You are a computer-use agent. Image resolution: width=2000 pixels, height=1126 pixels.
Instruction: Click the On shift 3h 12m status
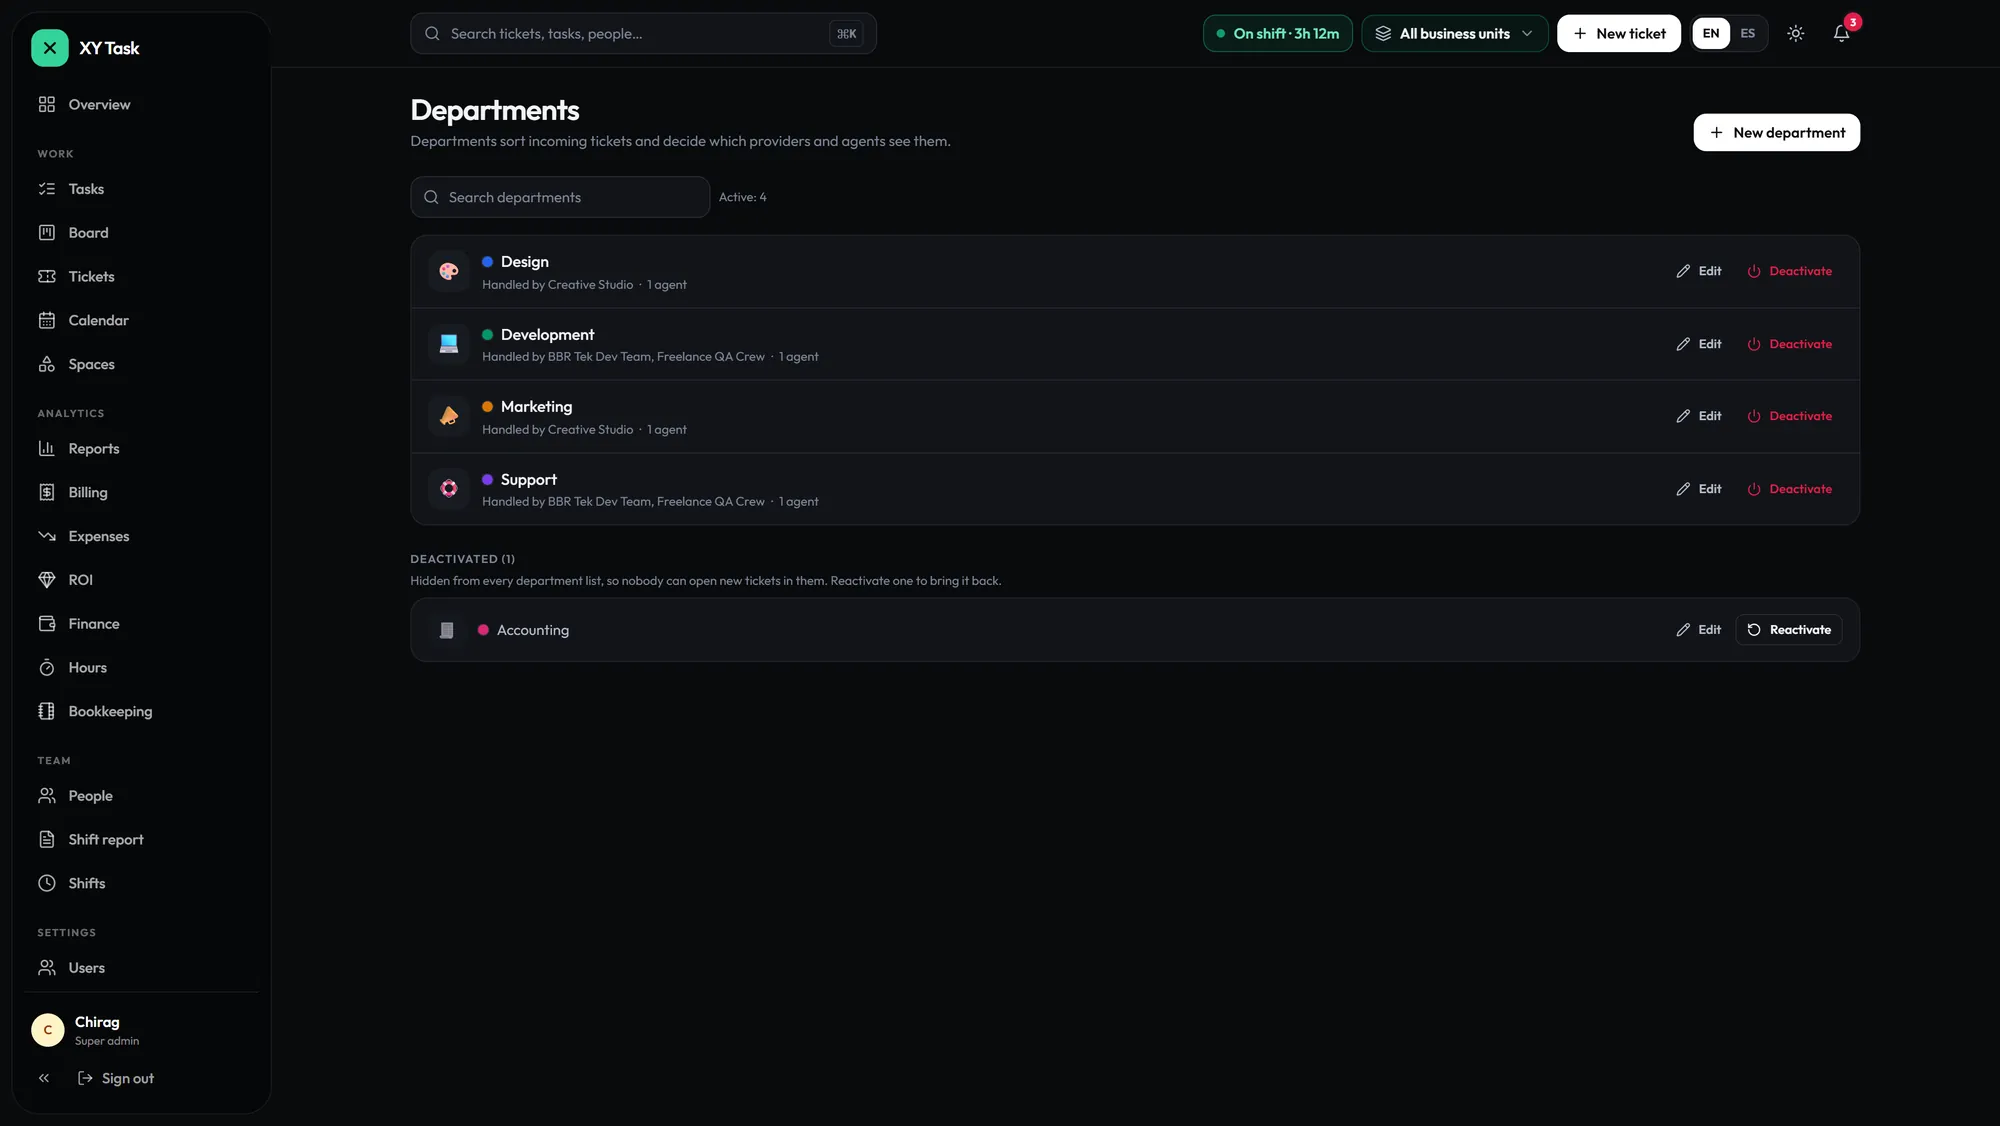pos(1277,34)
